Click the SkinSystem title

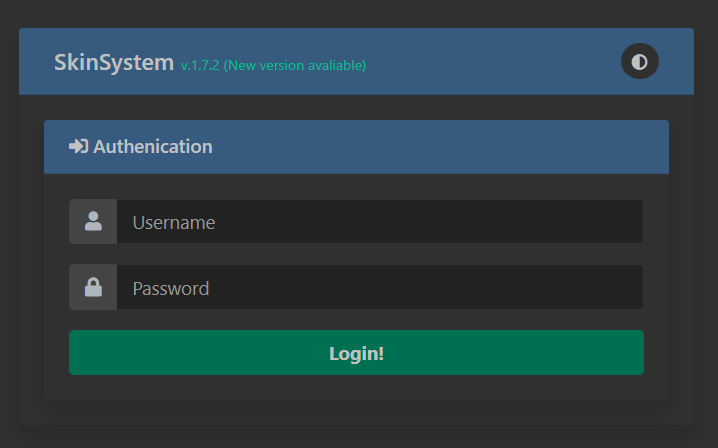(x=114, y=62)
